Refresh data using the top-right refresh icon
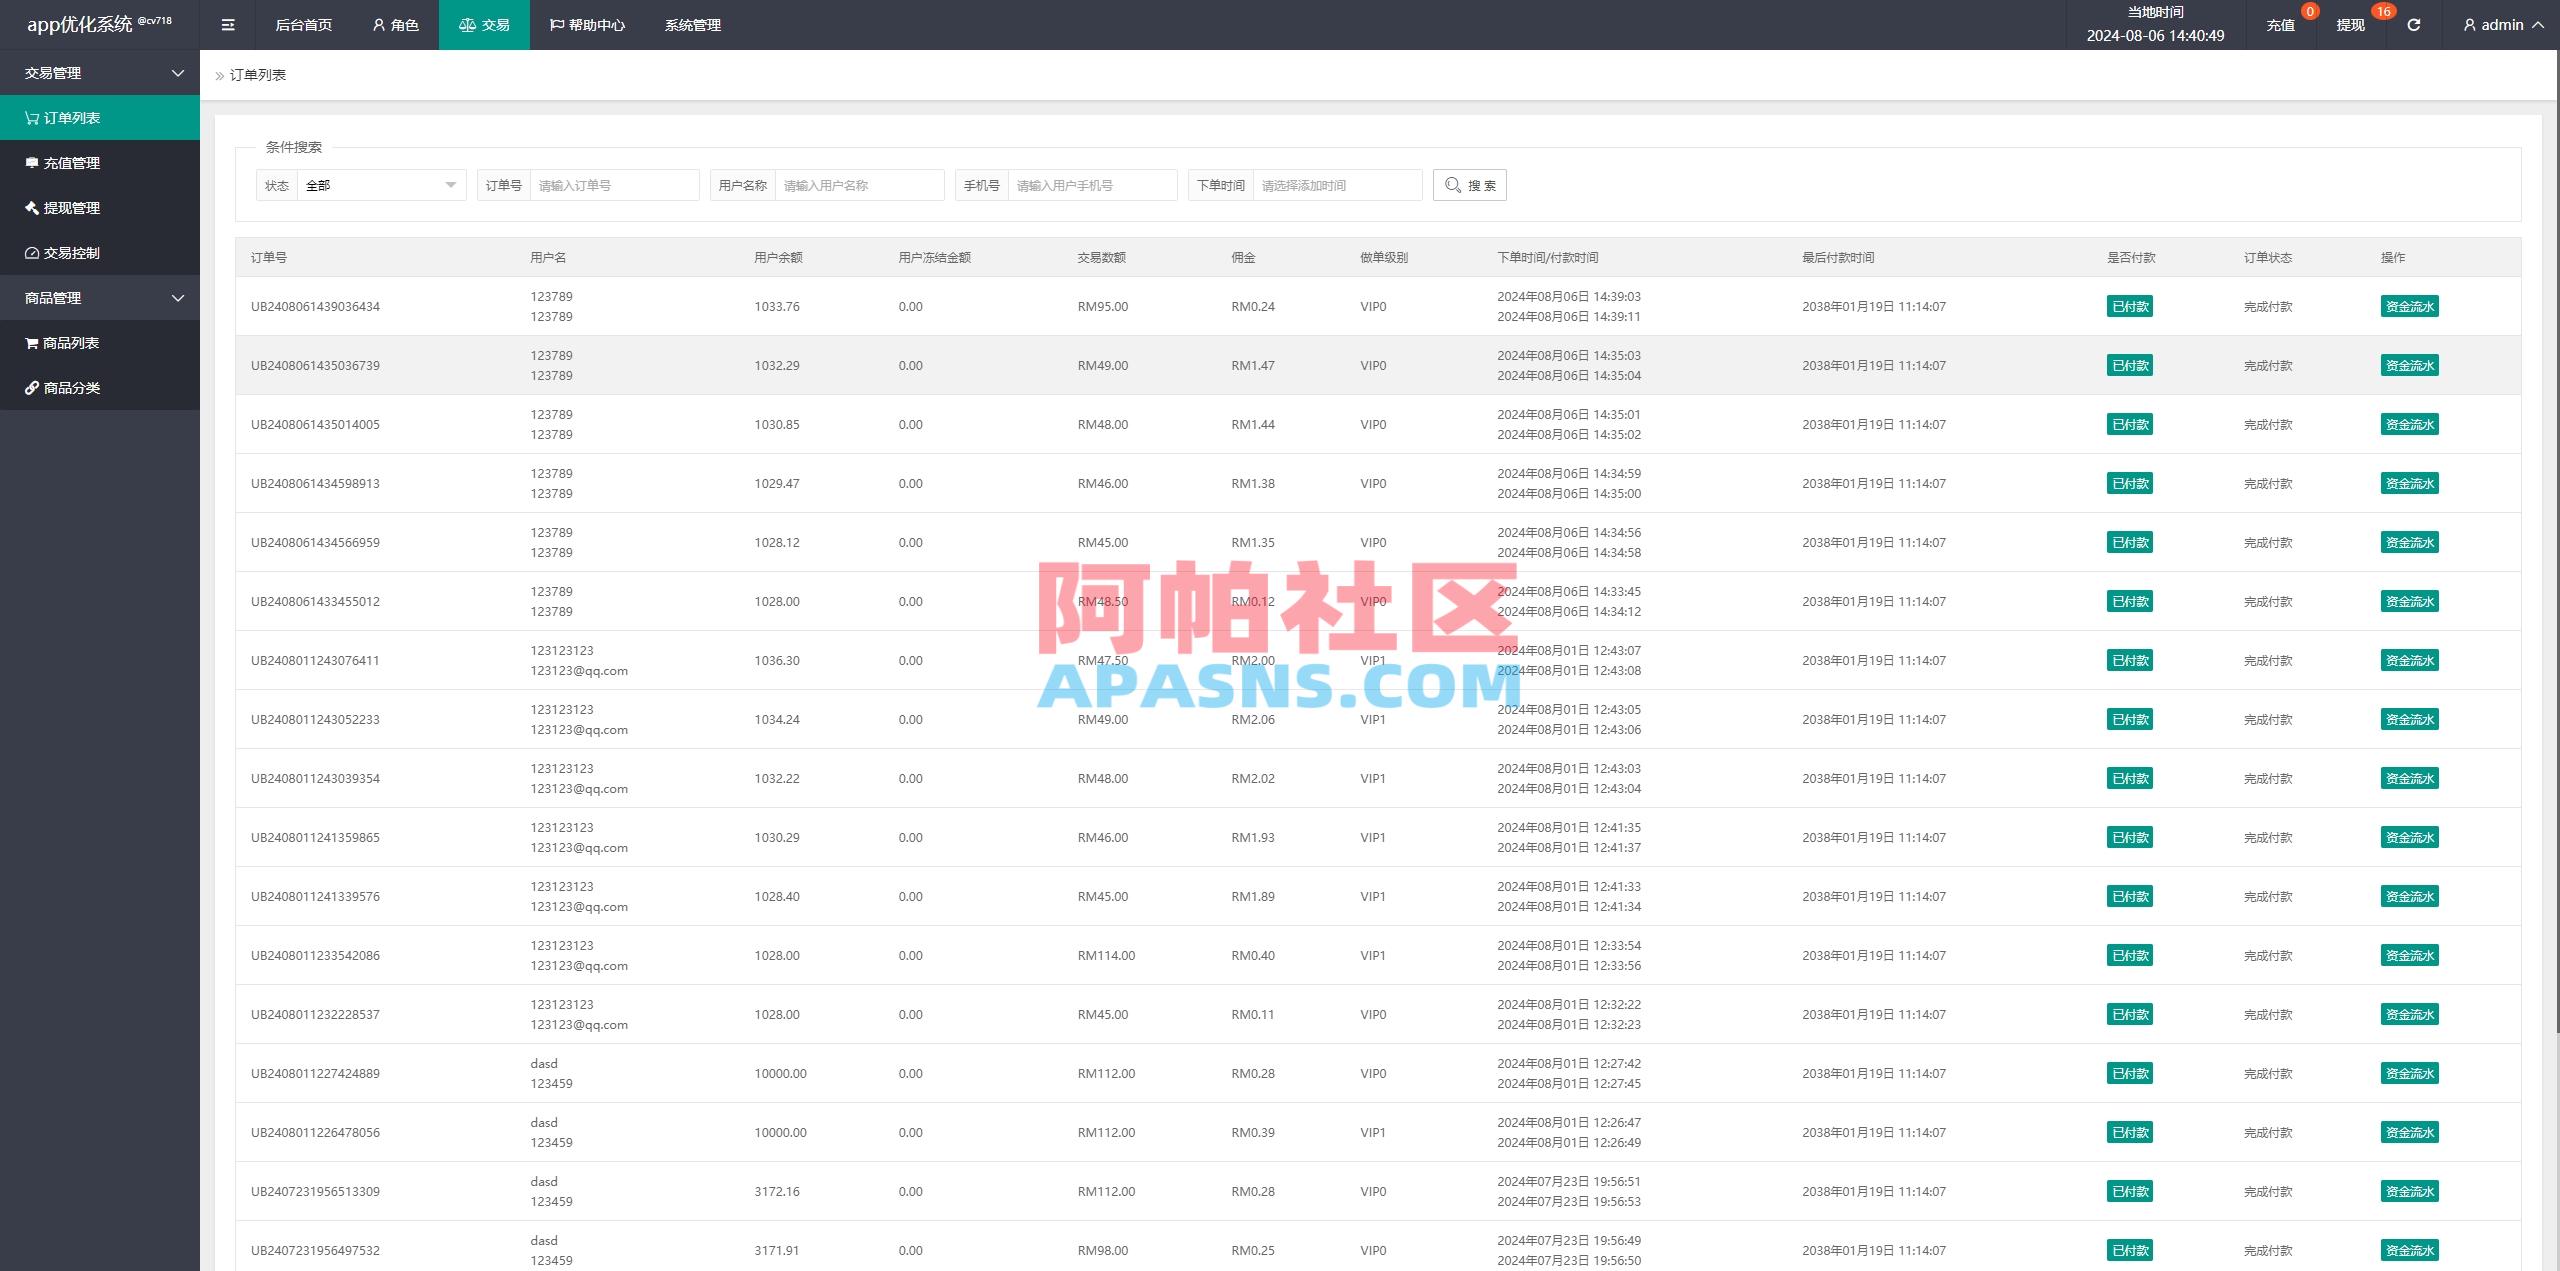 click(2413, 25)
